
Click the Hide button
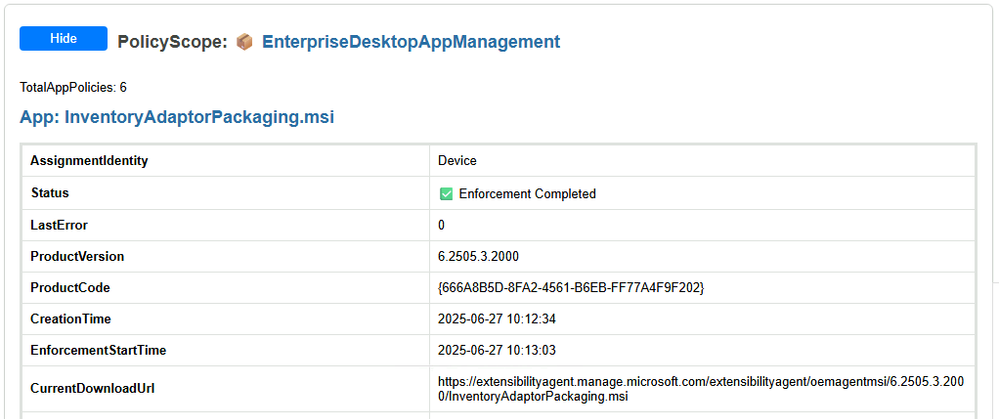[x=63, y=38]
